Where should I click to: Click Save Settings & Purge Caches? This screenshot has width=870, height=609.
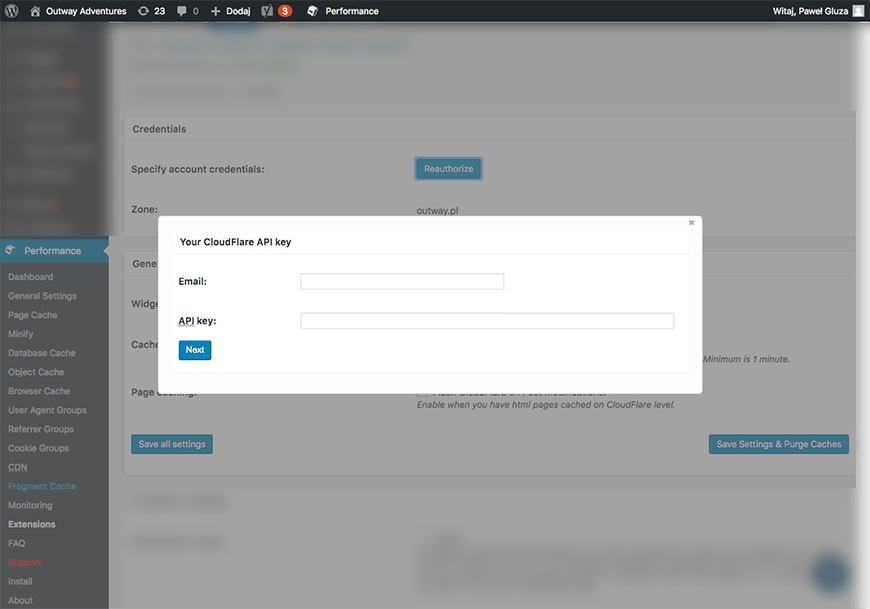778,444
